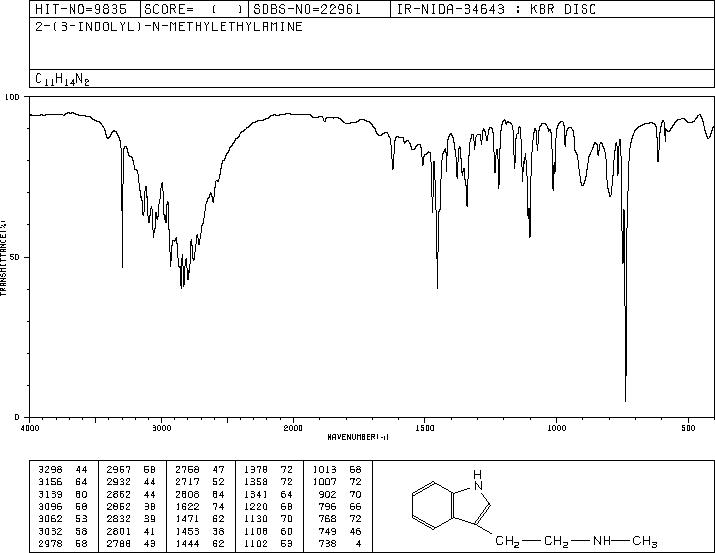Click the 2717 peak table entry
The image size is (715, 553).
click(x=200, y=482)
